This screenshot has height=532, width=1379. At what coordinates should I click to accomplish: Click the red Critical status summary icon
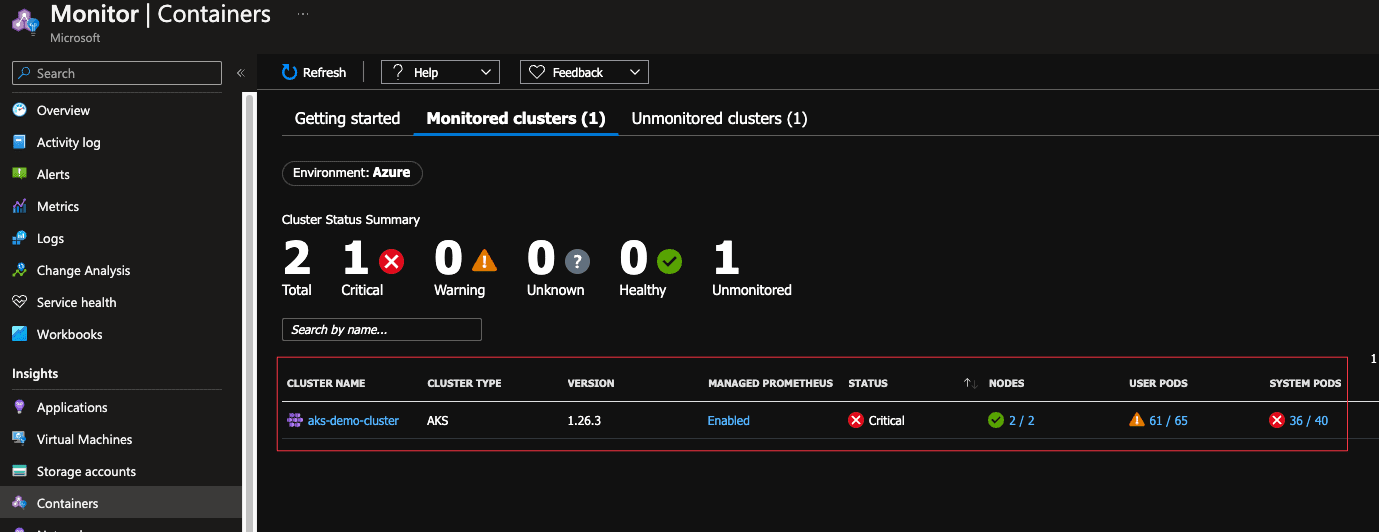coord(391,262)
